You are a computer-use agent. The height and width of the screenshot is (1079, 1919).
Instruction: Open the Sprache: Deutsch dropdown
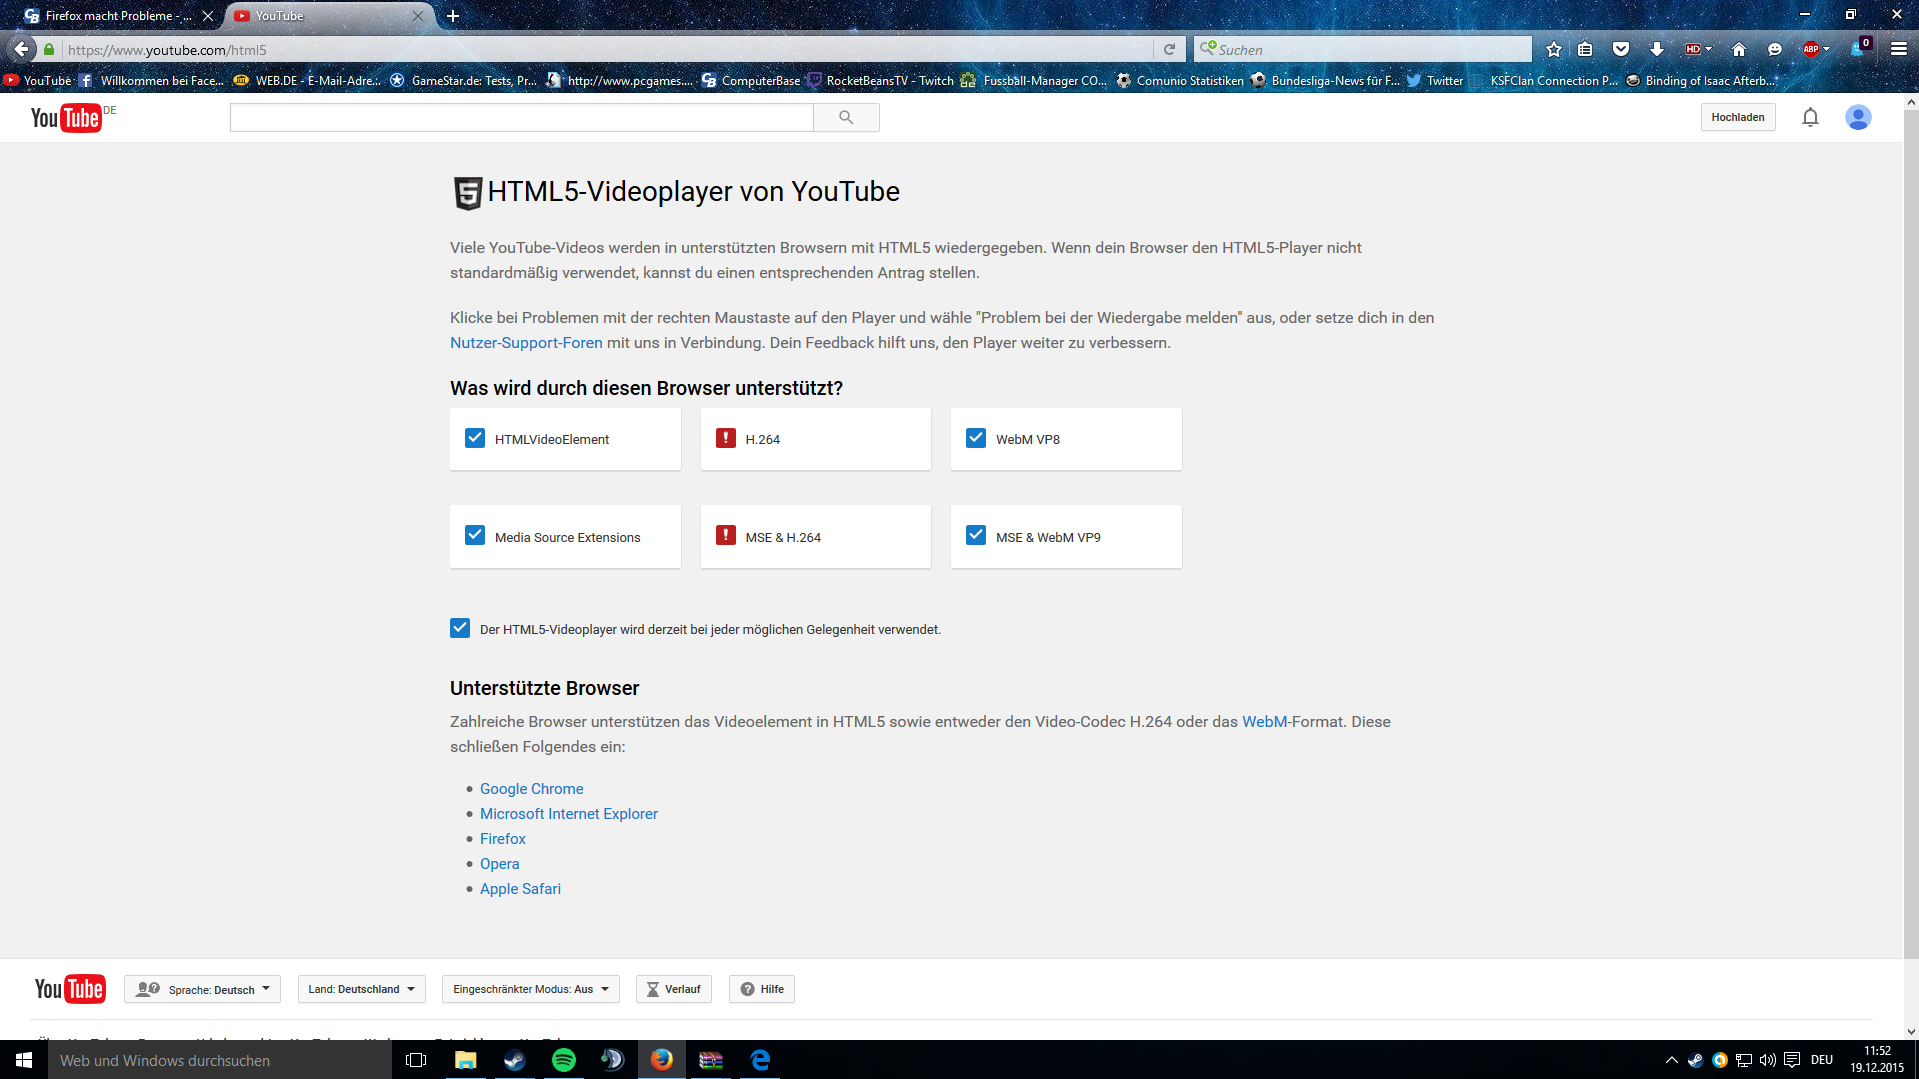[203, 989]
